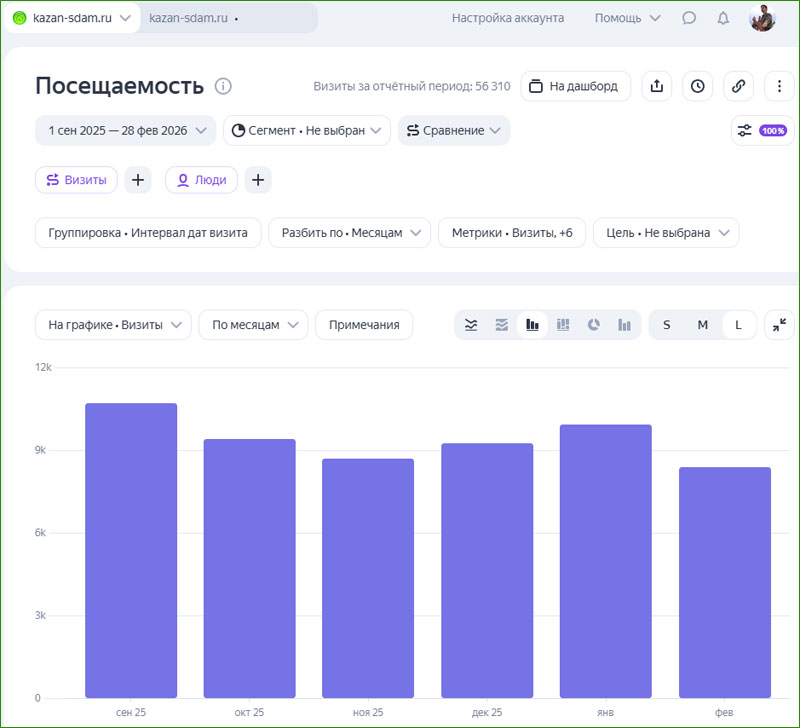Open the chat messages icon
The width and height of the screenshot is (800, 728).
pos(689,18)
